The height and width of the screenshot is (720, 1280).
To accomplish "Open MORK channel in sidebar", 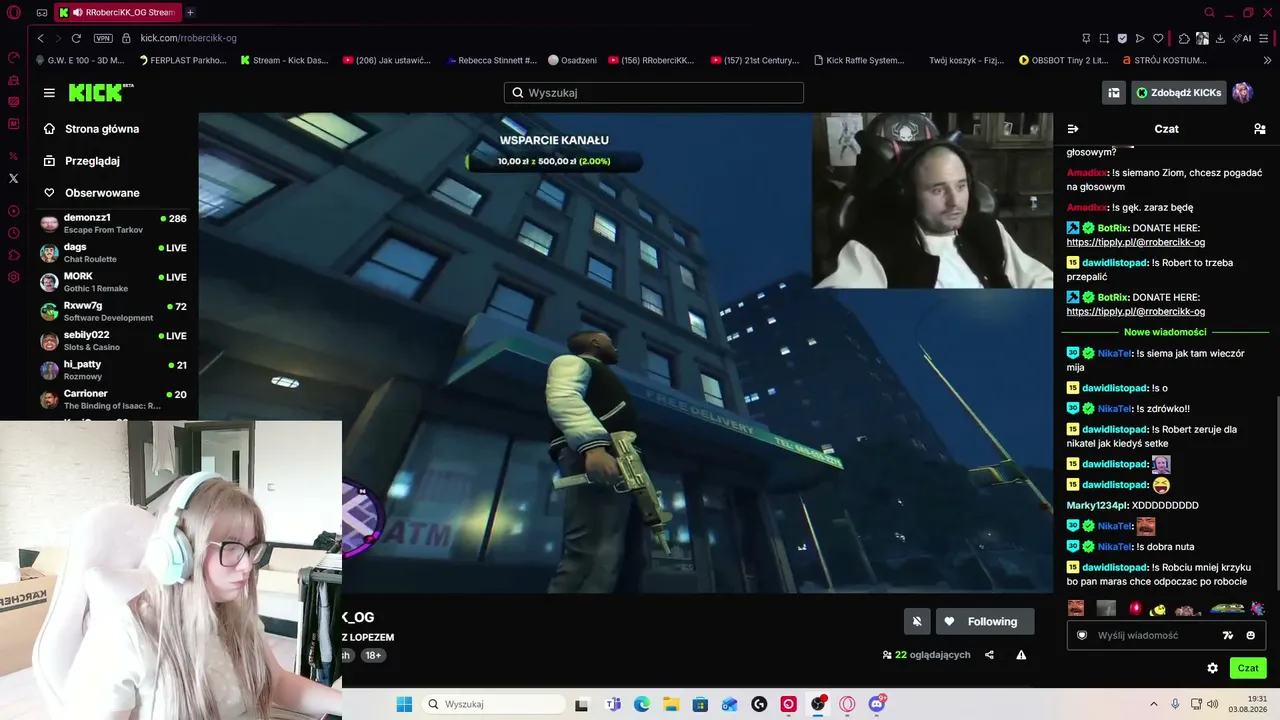I will tap(114, 282).
